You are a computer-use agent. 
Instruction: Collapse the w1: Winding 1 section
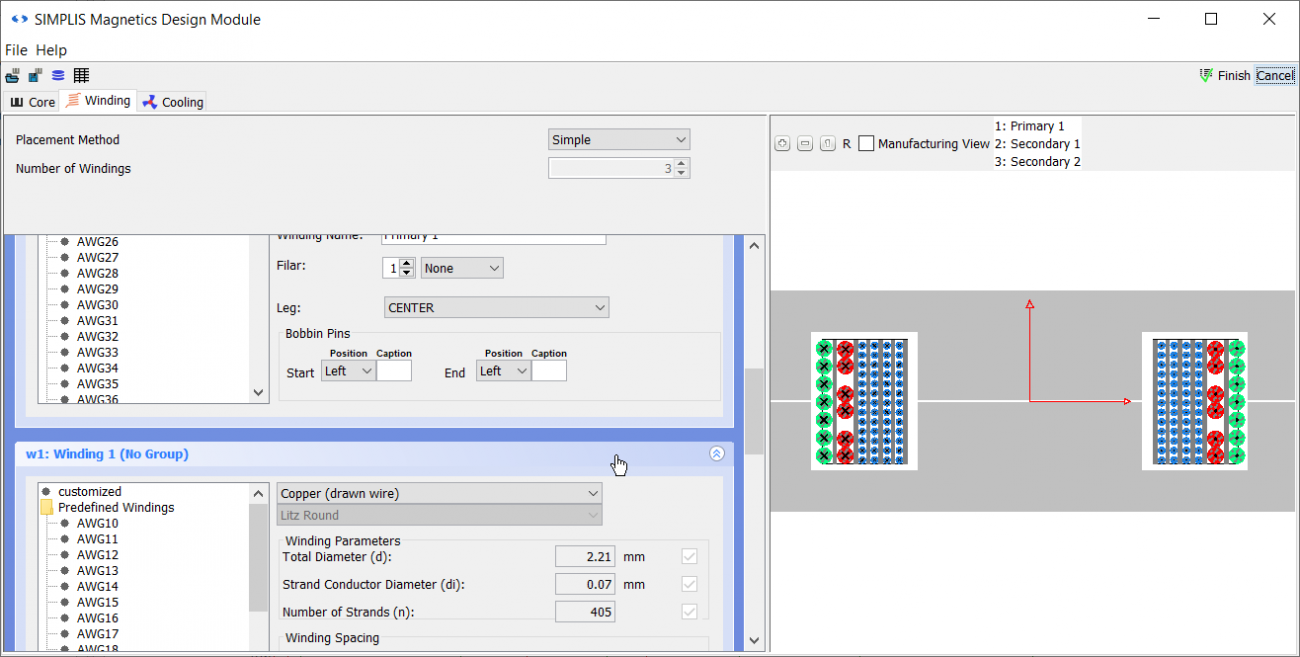point(716,453)
